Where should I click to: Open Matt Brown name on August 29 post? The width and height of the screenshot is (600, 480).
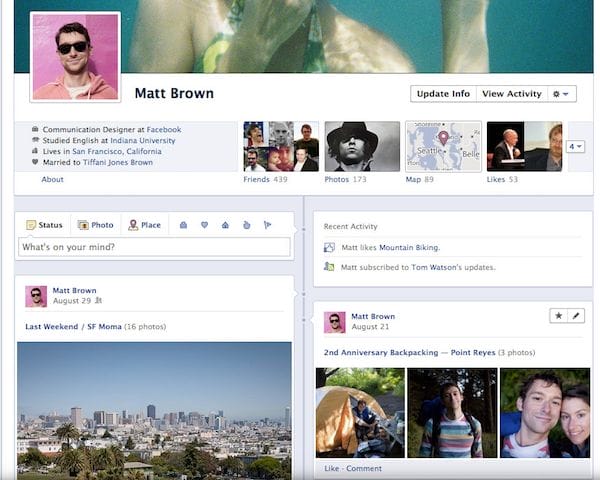[75, 290]
